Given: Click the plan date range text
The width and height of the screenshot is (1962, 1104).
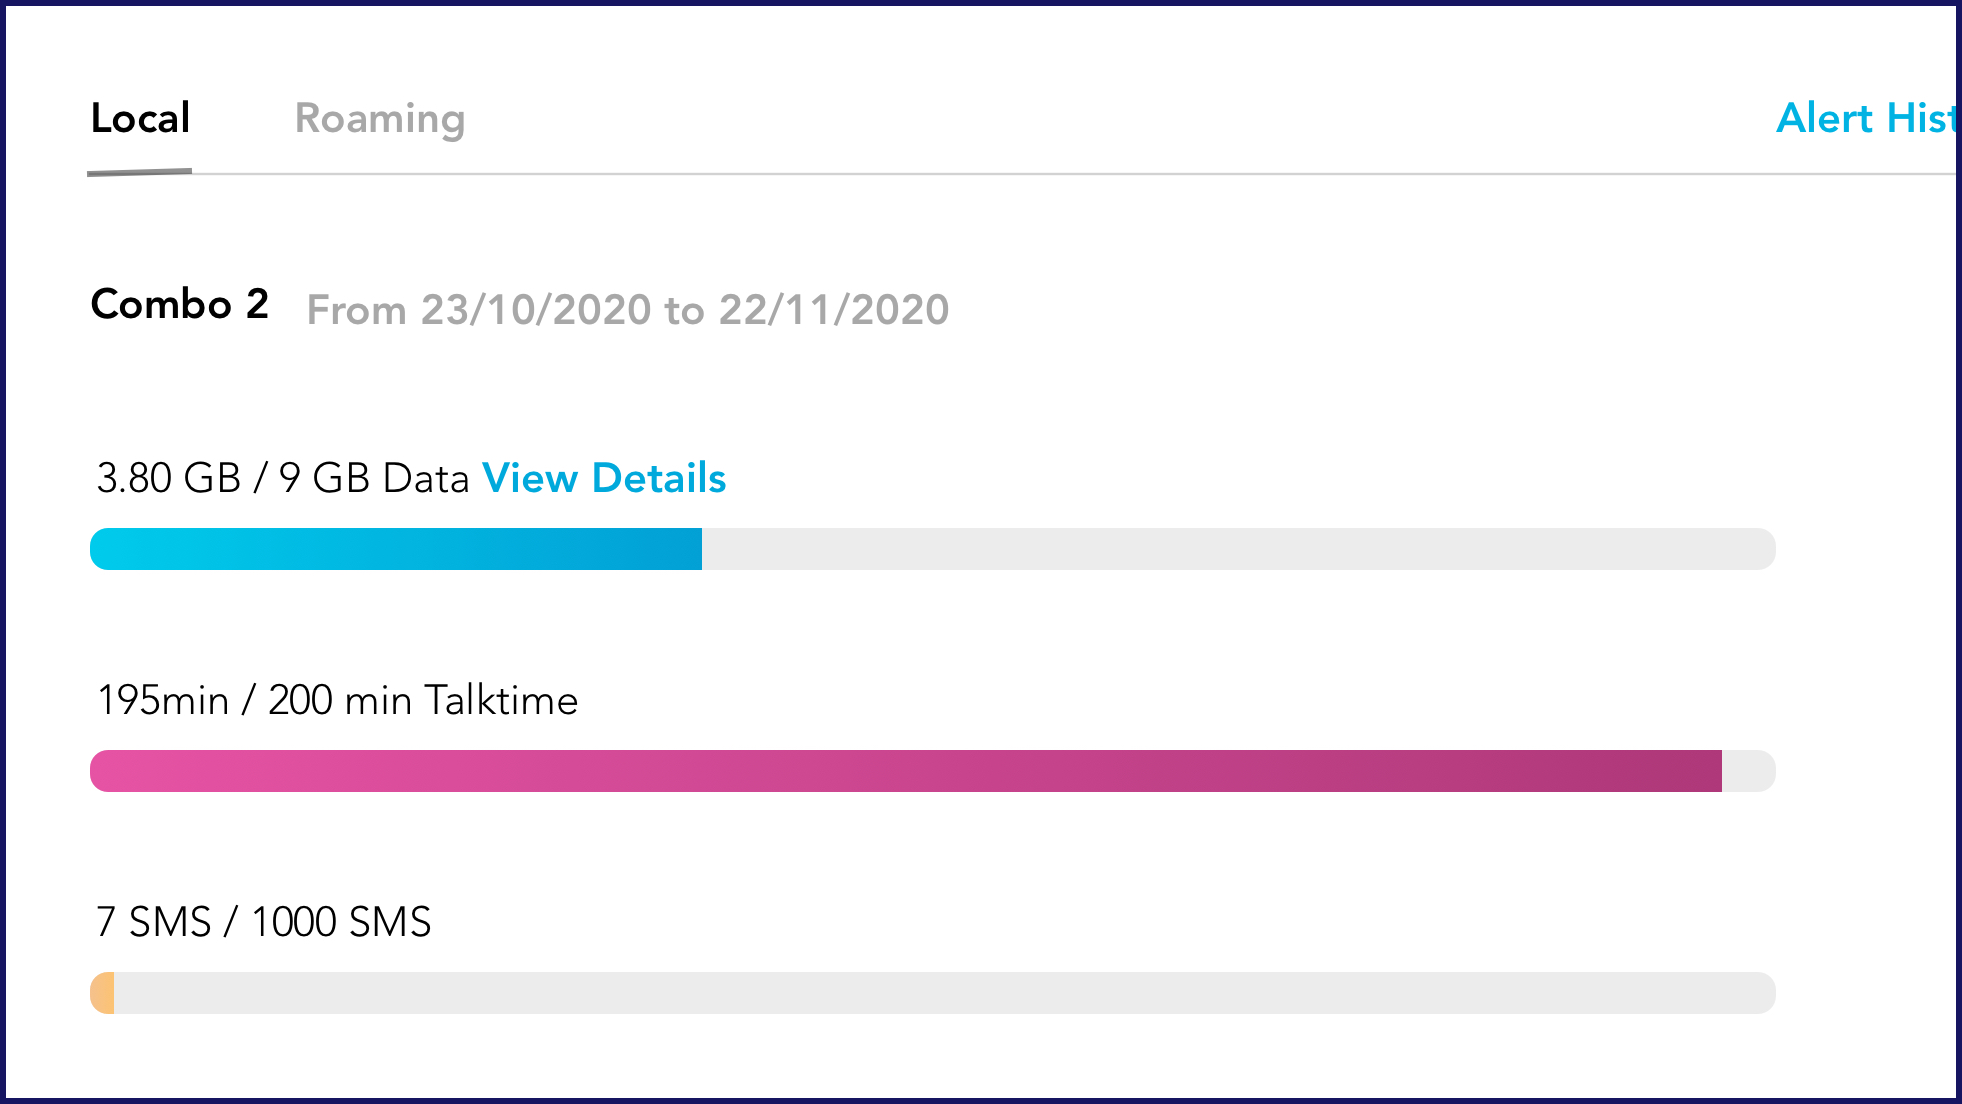Looking at the screenshot, I should point(628,310).
